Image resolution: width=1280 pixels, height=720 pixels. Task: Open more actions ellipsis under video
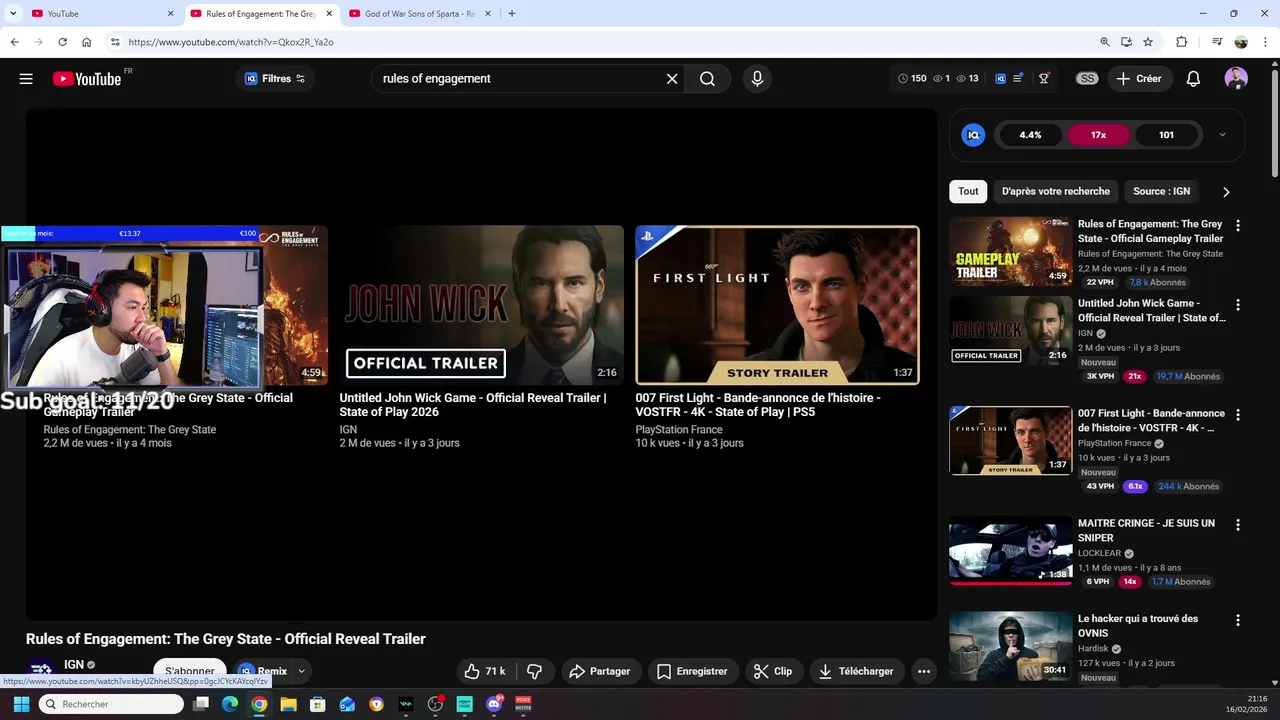[924, 671]
